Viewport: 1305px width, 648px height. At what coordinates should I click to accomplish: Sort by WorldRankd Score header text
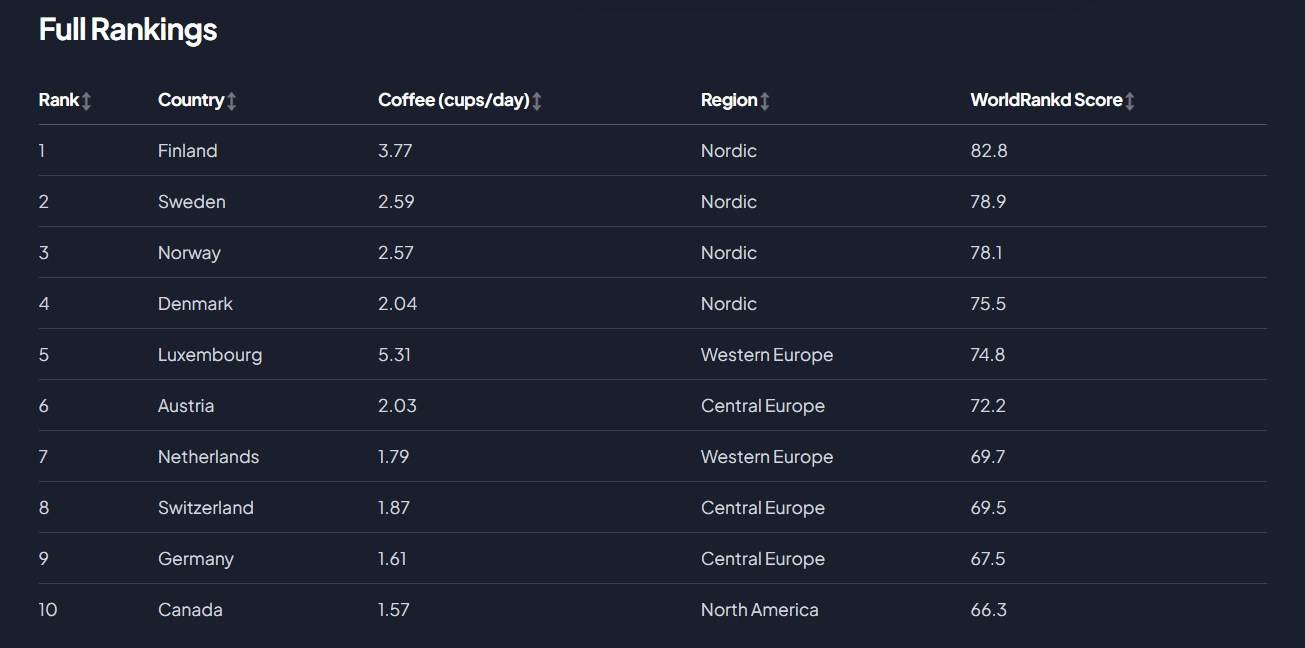coord(1046,100)
